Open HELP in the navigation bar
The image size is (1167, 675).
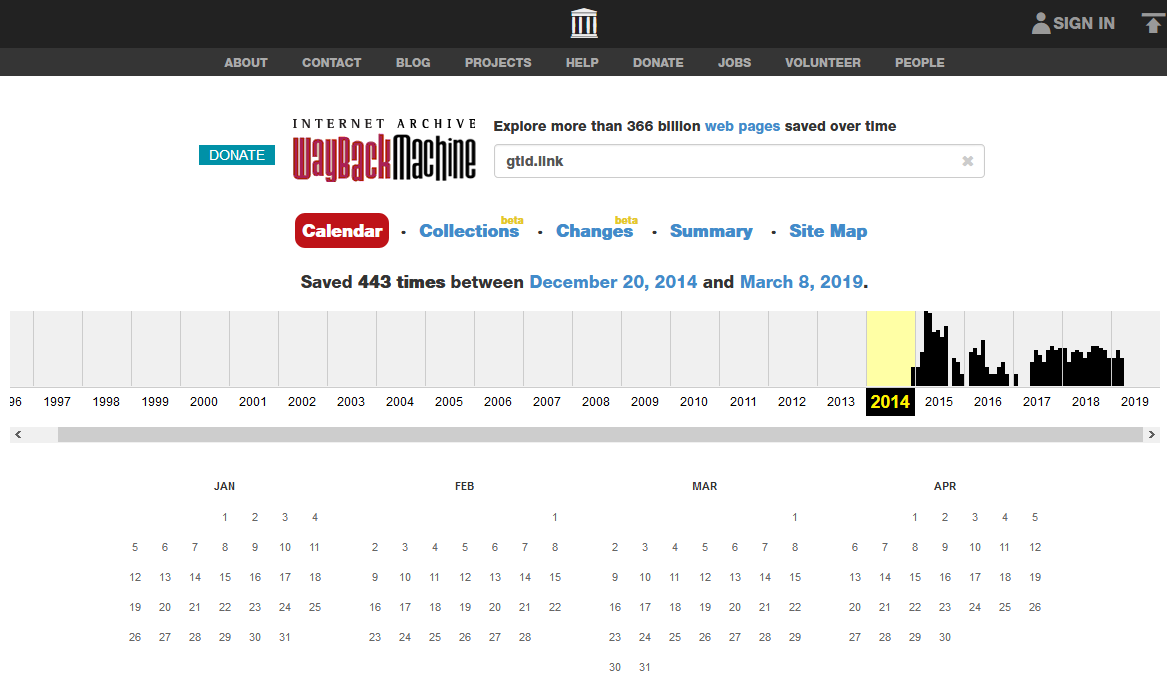582,63
